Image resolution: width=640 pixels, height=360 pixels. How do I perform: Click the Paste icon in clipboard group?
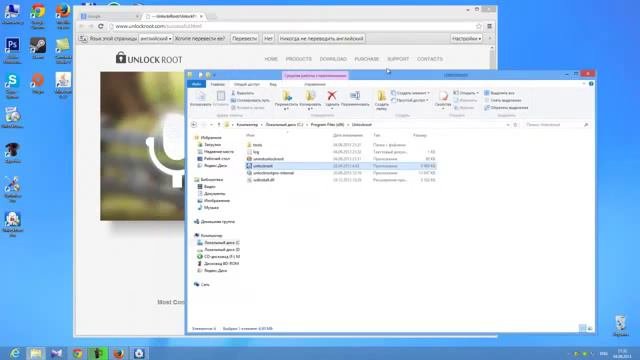coord(220,96)
